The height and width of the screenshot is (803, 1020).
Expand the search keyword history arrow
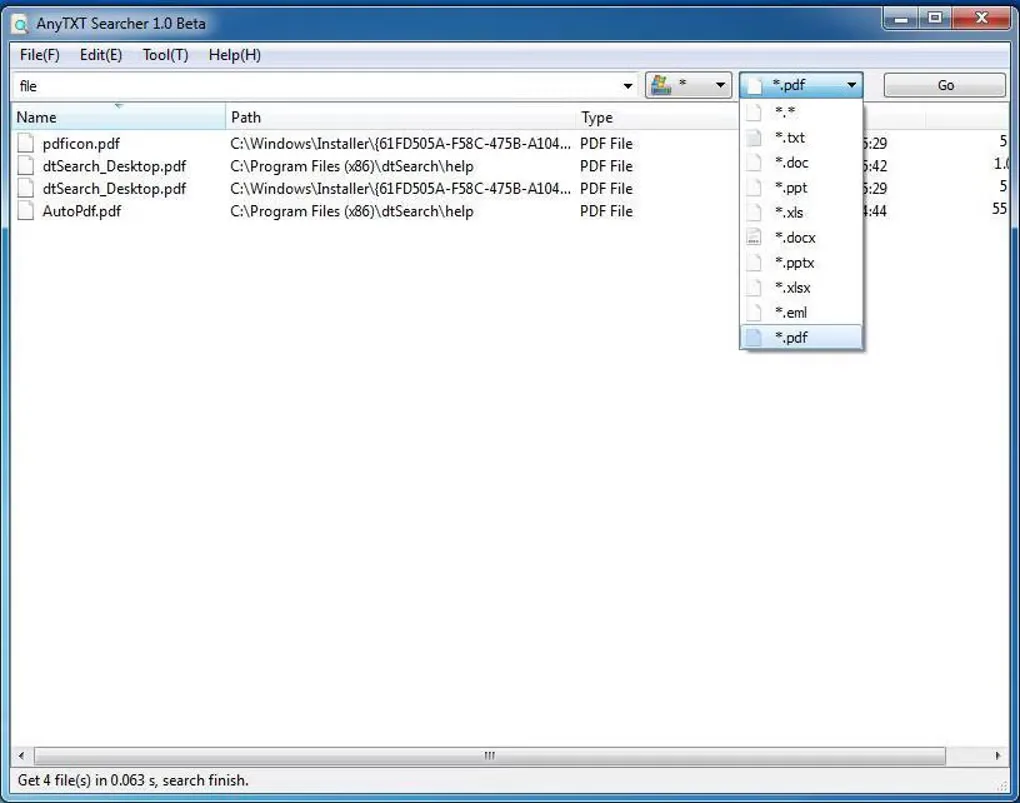click(x=628, y=86)
